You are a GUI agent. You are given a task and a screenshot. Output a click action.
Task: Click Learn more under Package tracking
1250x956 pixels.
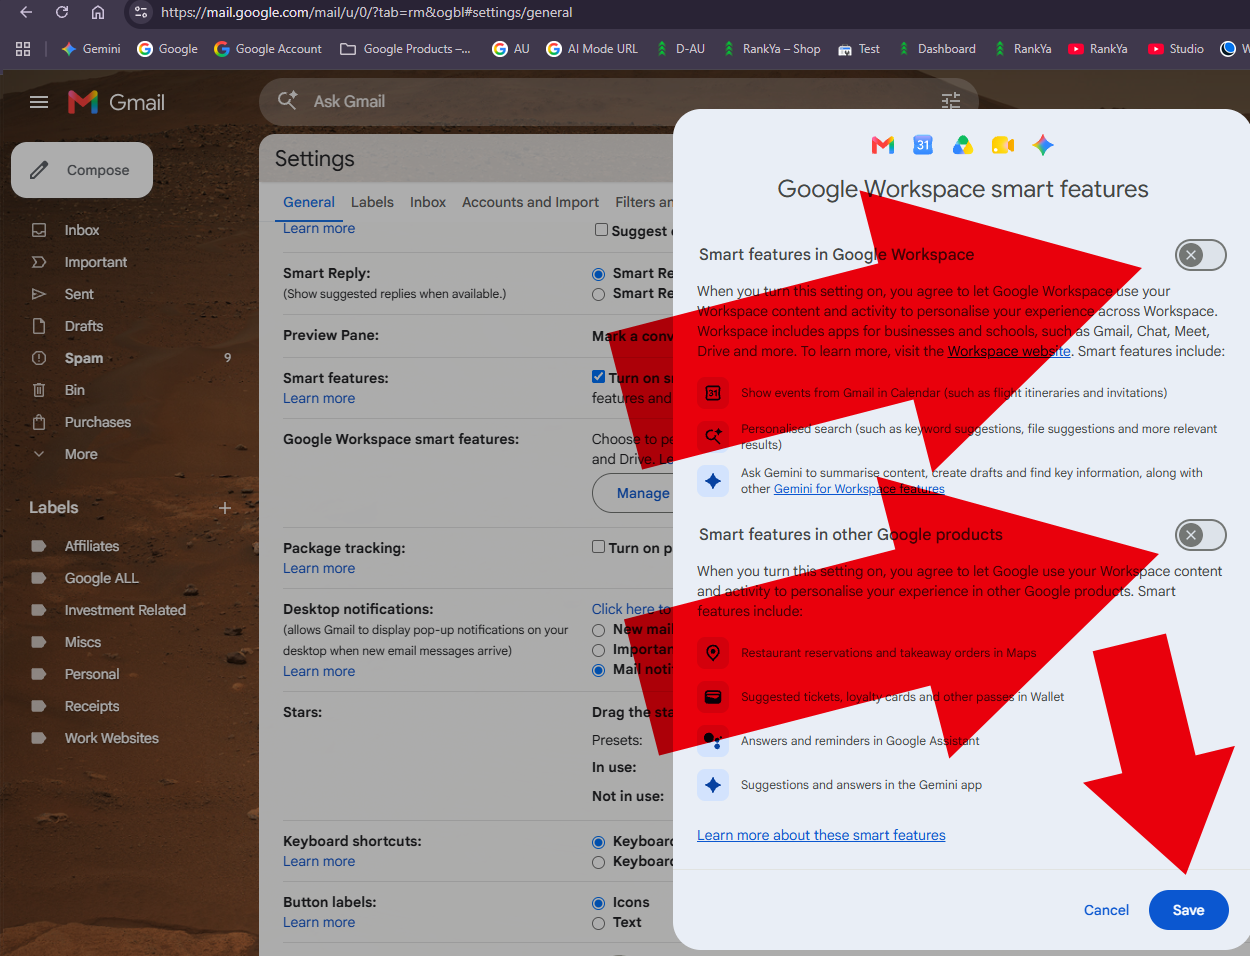pyautogui.click(x=319, y=568)
